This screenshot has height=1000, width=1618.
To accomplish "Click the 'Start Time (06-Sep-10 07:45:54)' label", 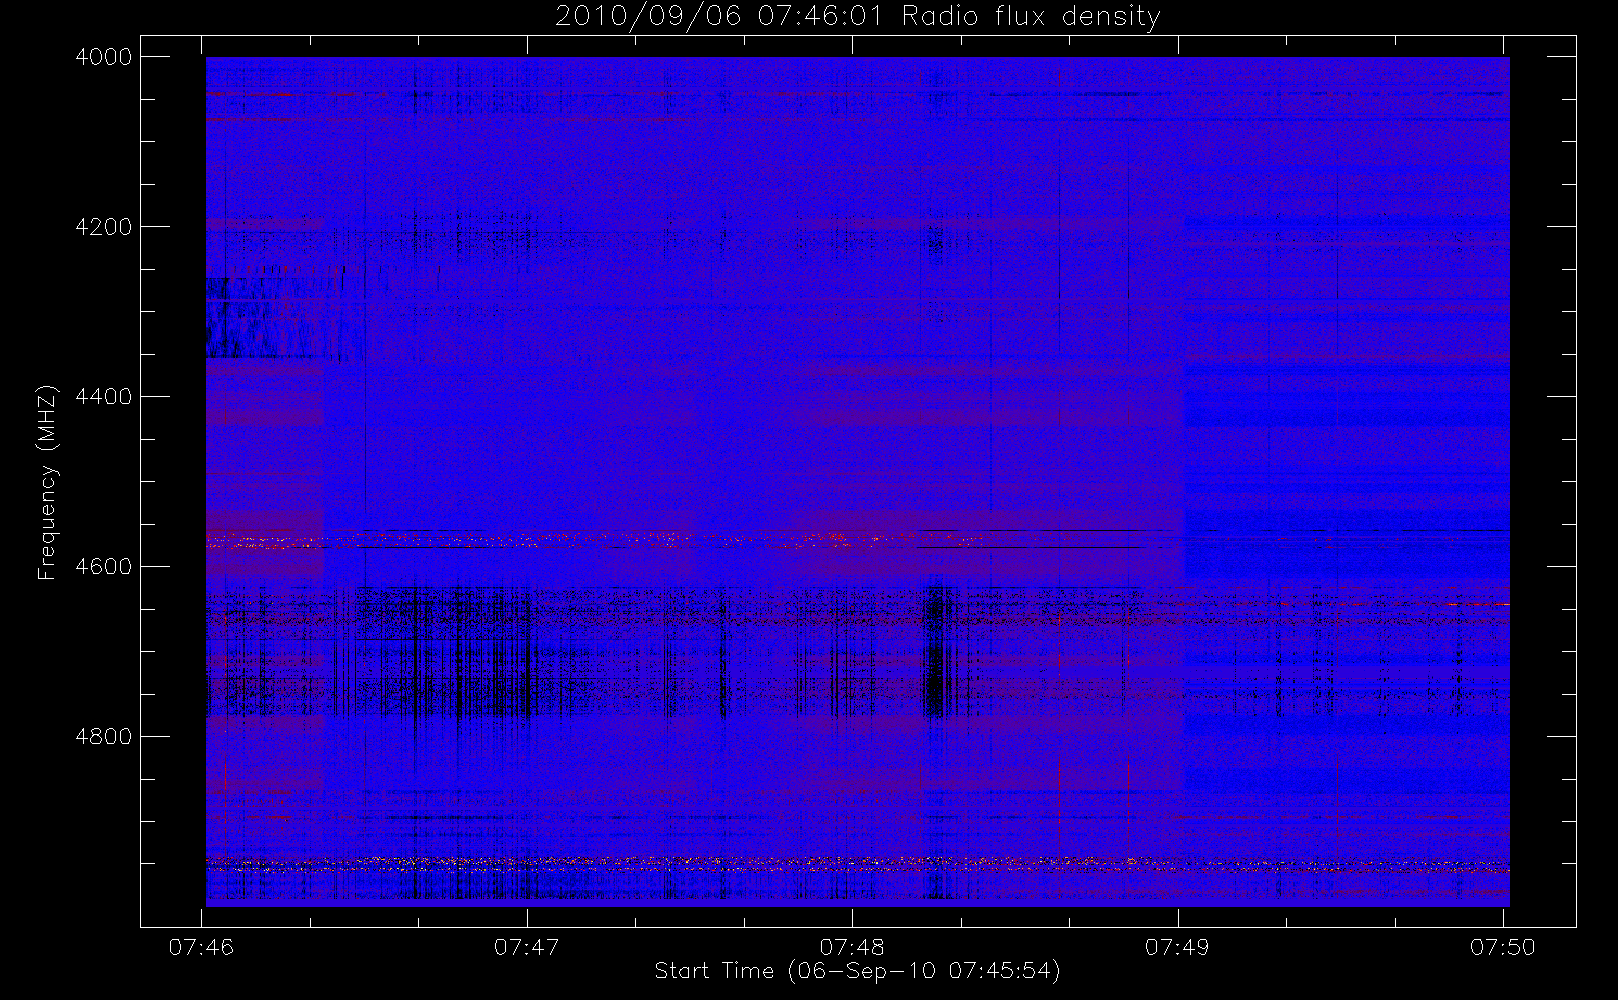I will click(x=857, y=971).
